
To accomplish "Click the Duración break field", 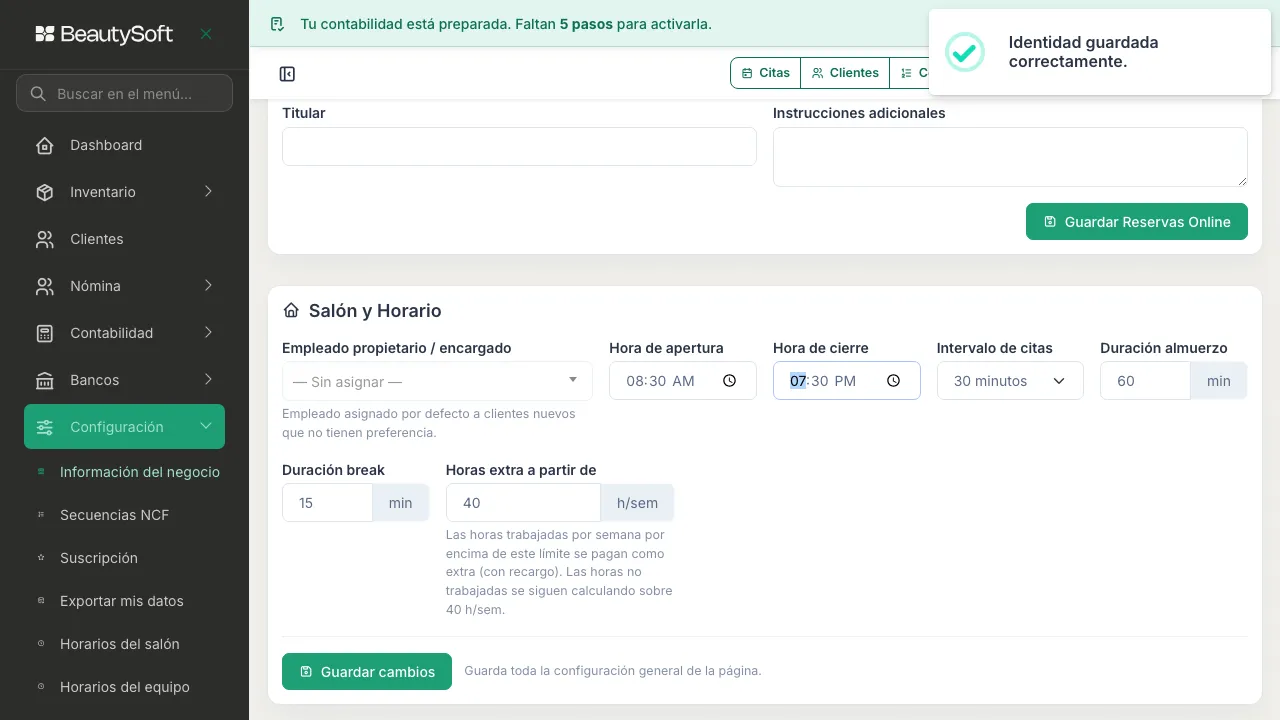I will pyautogui.click(x=327, y=503).
